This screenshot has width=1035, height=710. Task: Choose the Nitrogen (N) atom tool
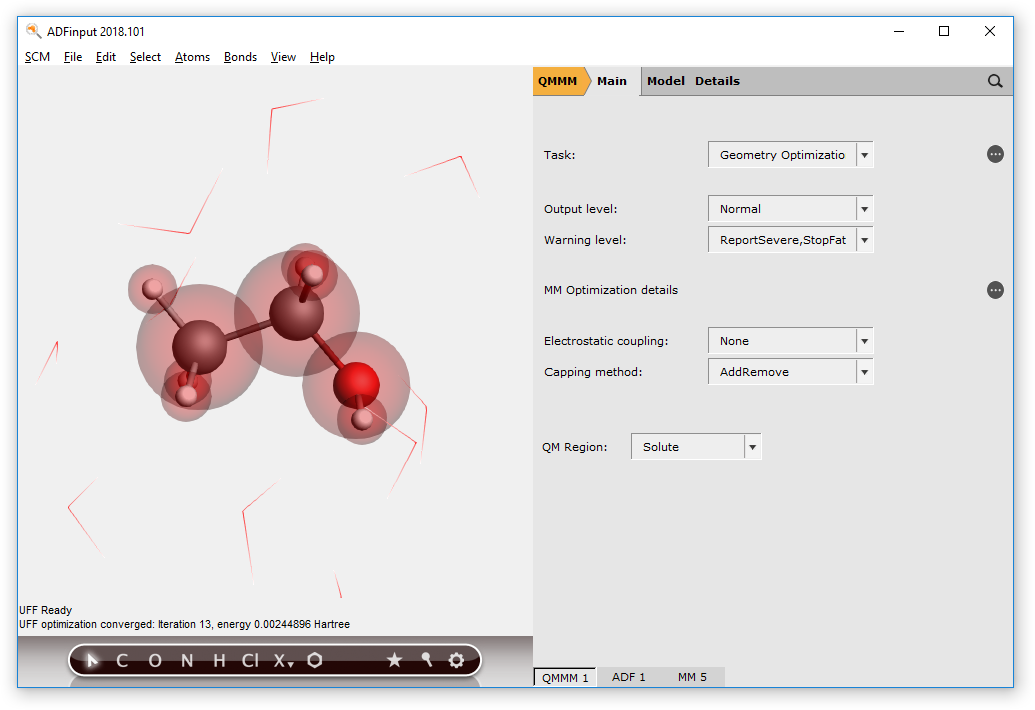pos(187,661)
